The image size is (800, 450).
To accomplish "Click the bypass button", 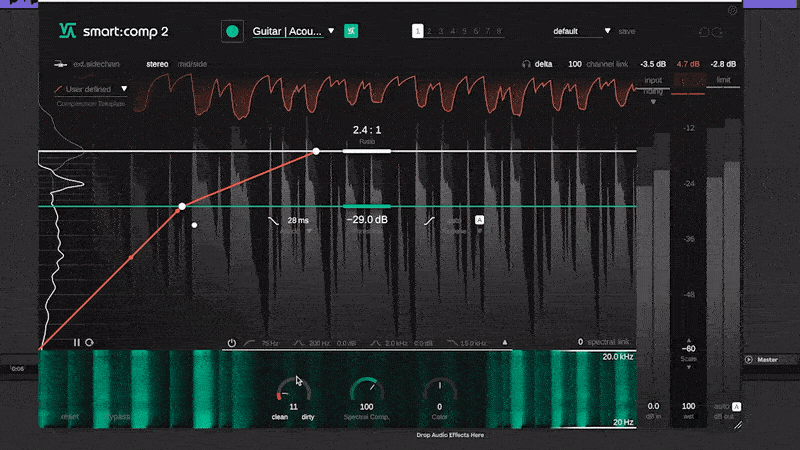I will click(119, 416).
